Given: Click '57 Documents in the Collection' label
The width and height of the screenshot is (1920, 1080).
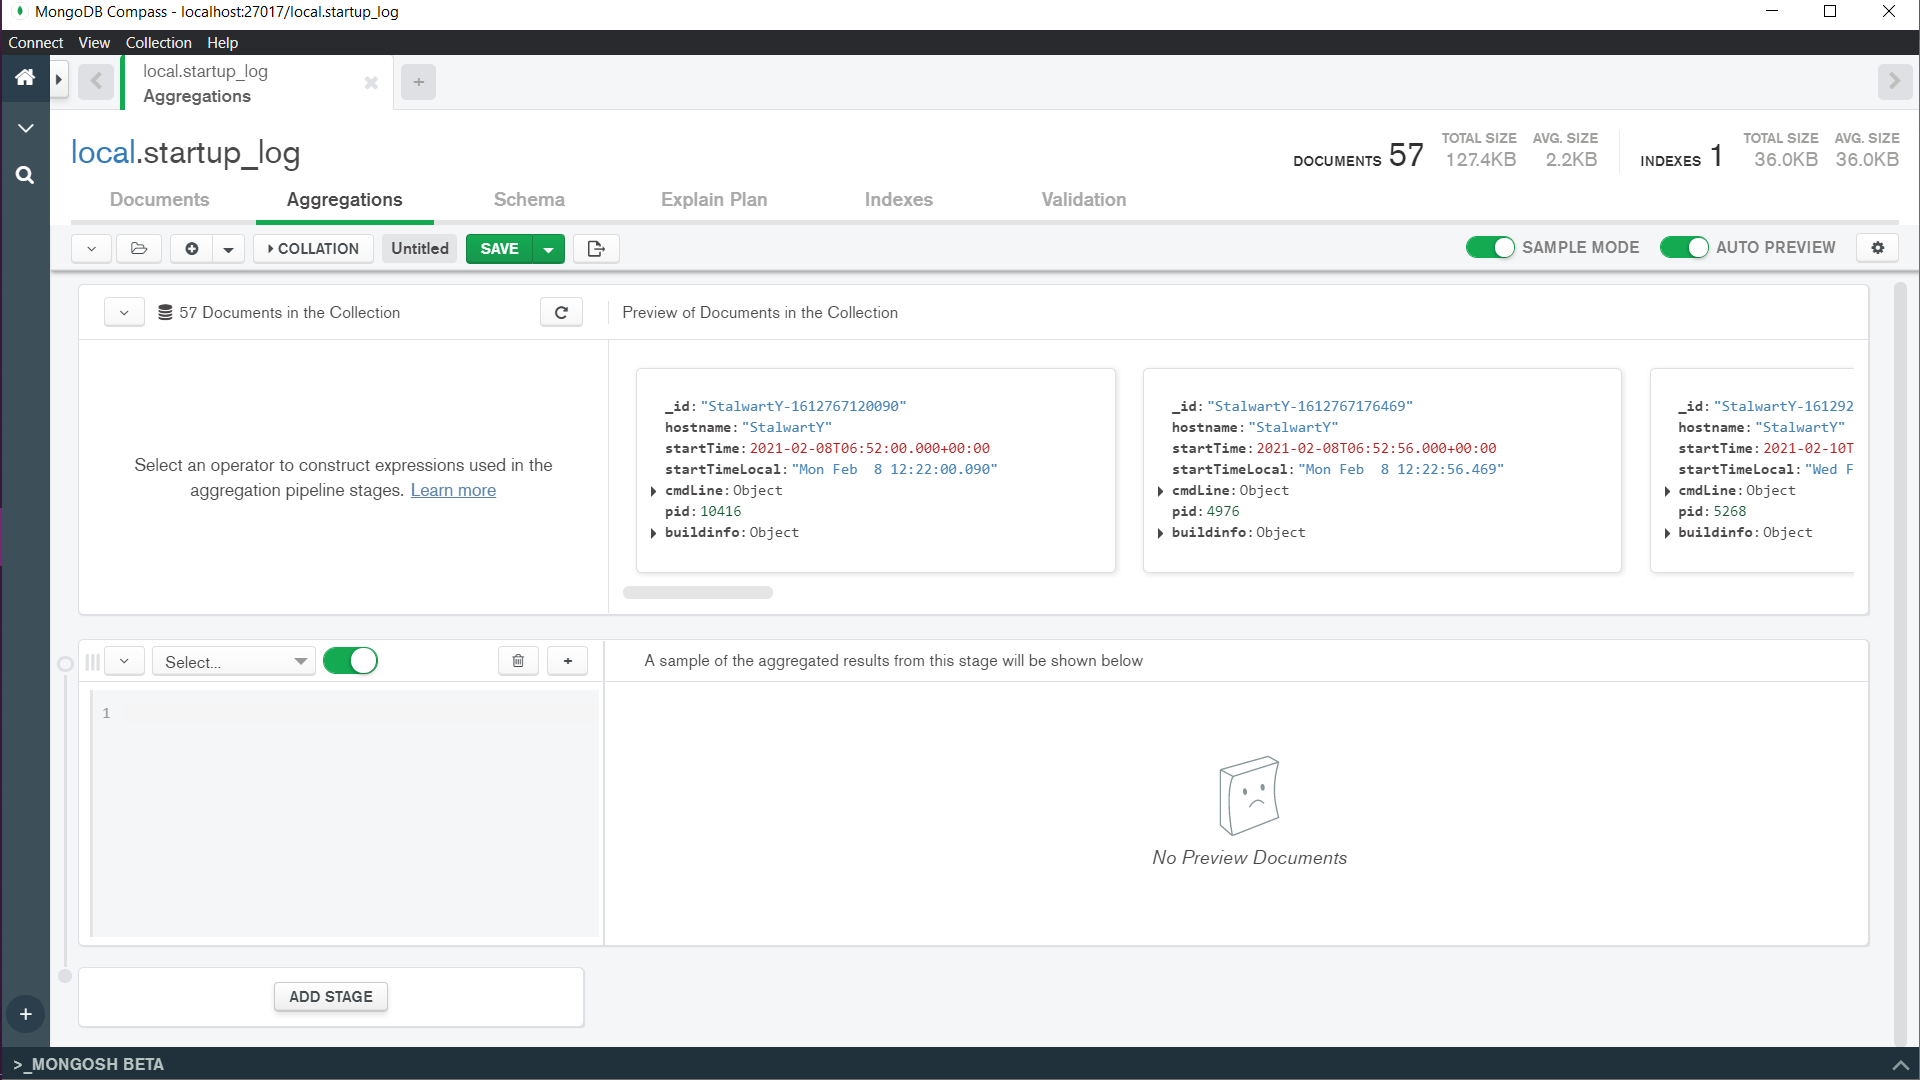Looking at the screenshot, I should coord(290,312).
